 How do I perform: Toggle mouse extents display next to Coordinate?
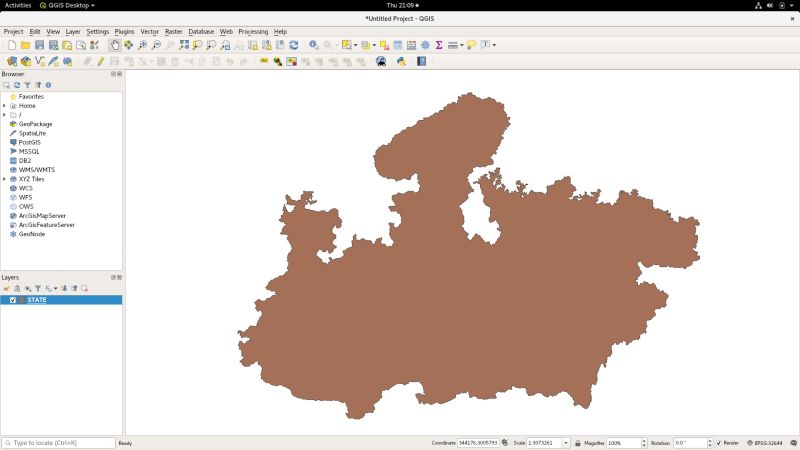coord(505,443)
